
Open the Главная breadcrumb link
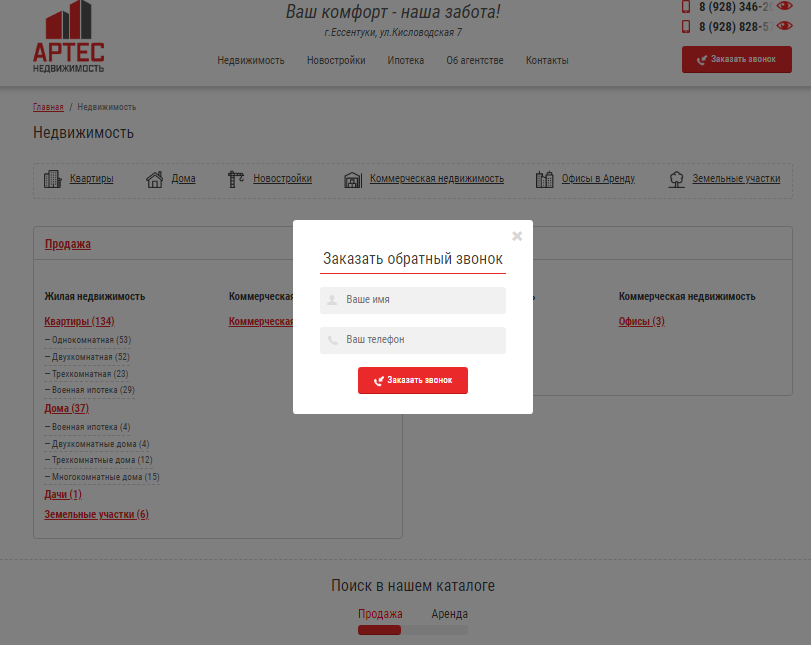pyautogui.click(x=48, y=107)
